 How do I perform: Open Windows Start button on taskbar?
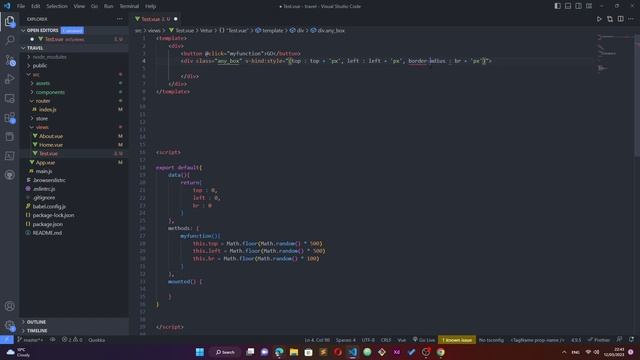pos(200,352)
